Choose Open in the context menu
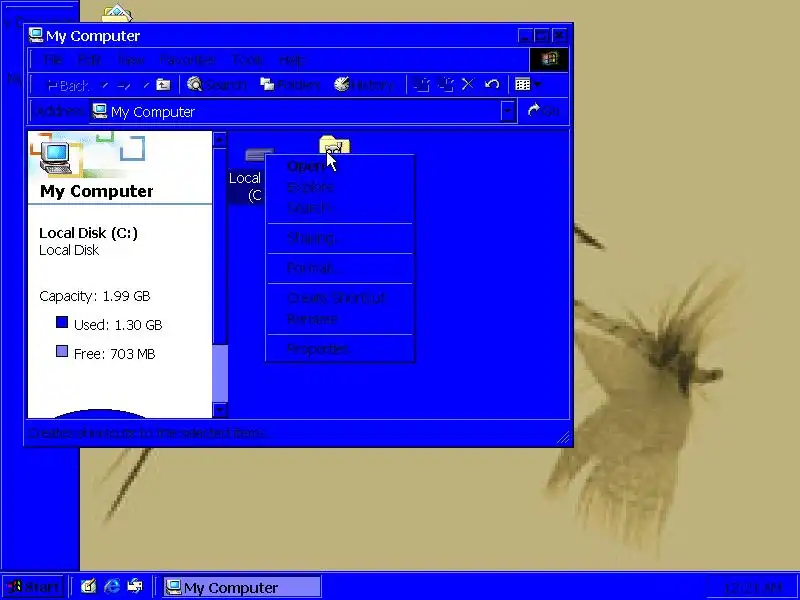The height and width of the screenshot is (600, 800). (340, 166)
